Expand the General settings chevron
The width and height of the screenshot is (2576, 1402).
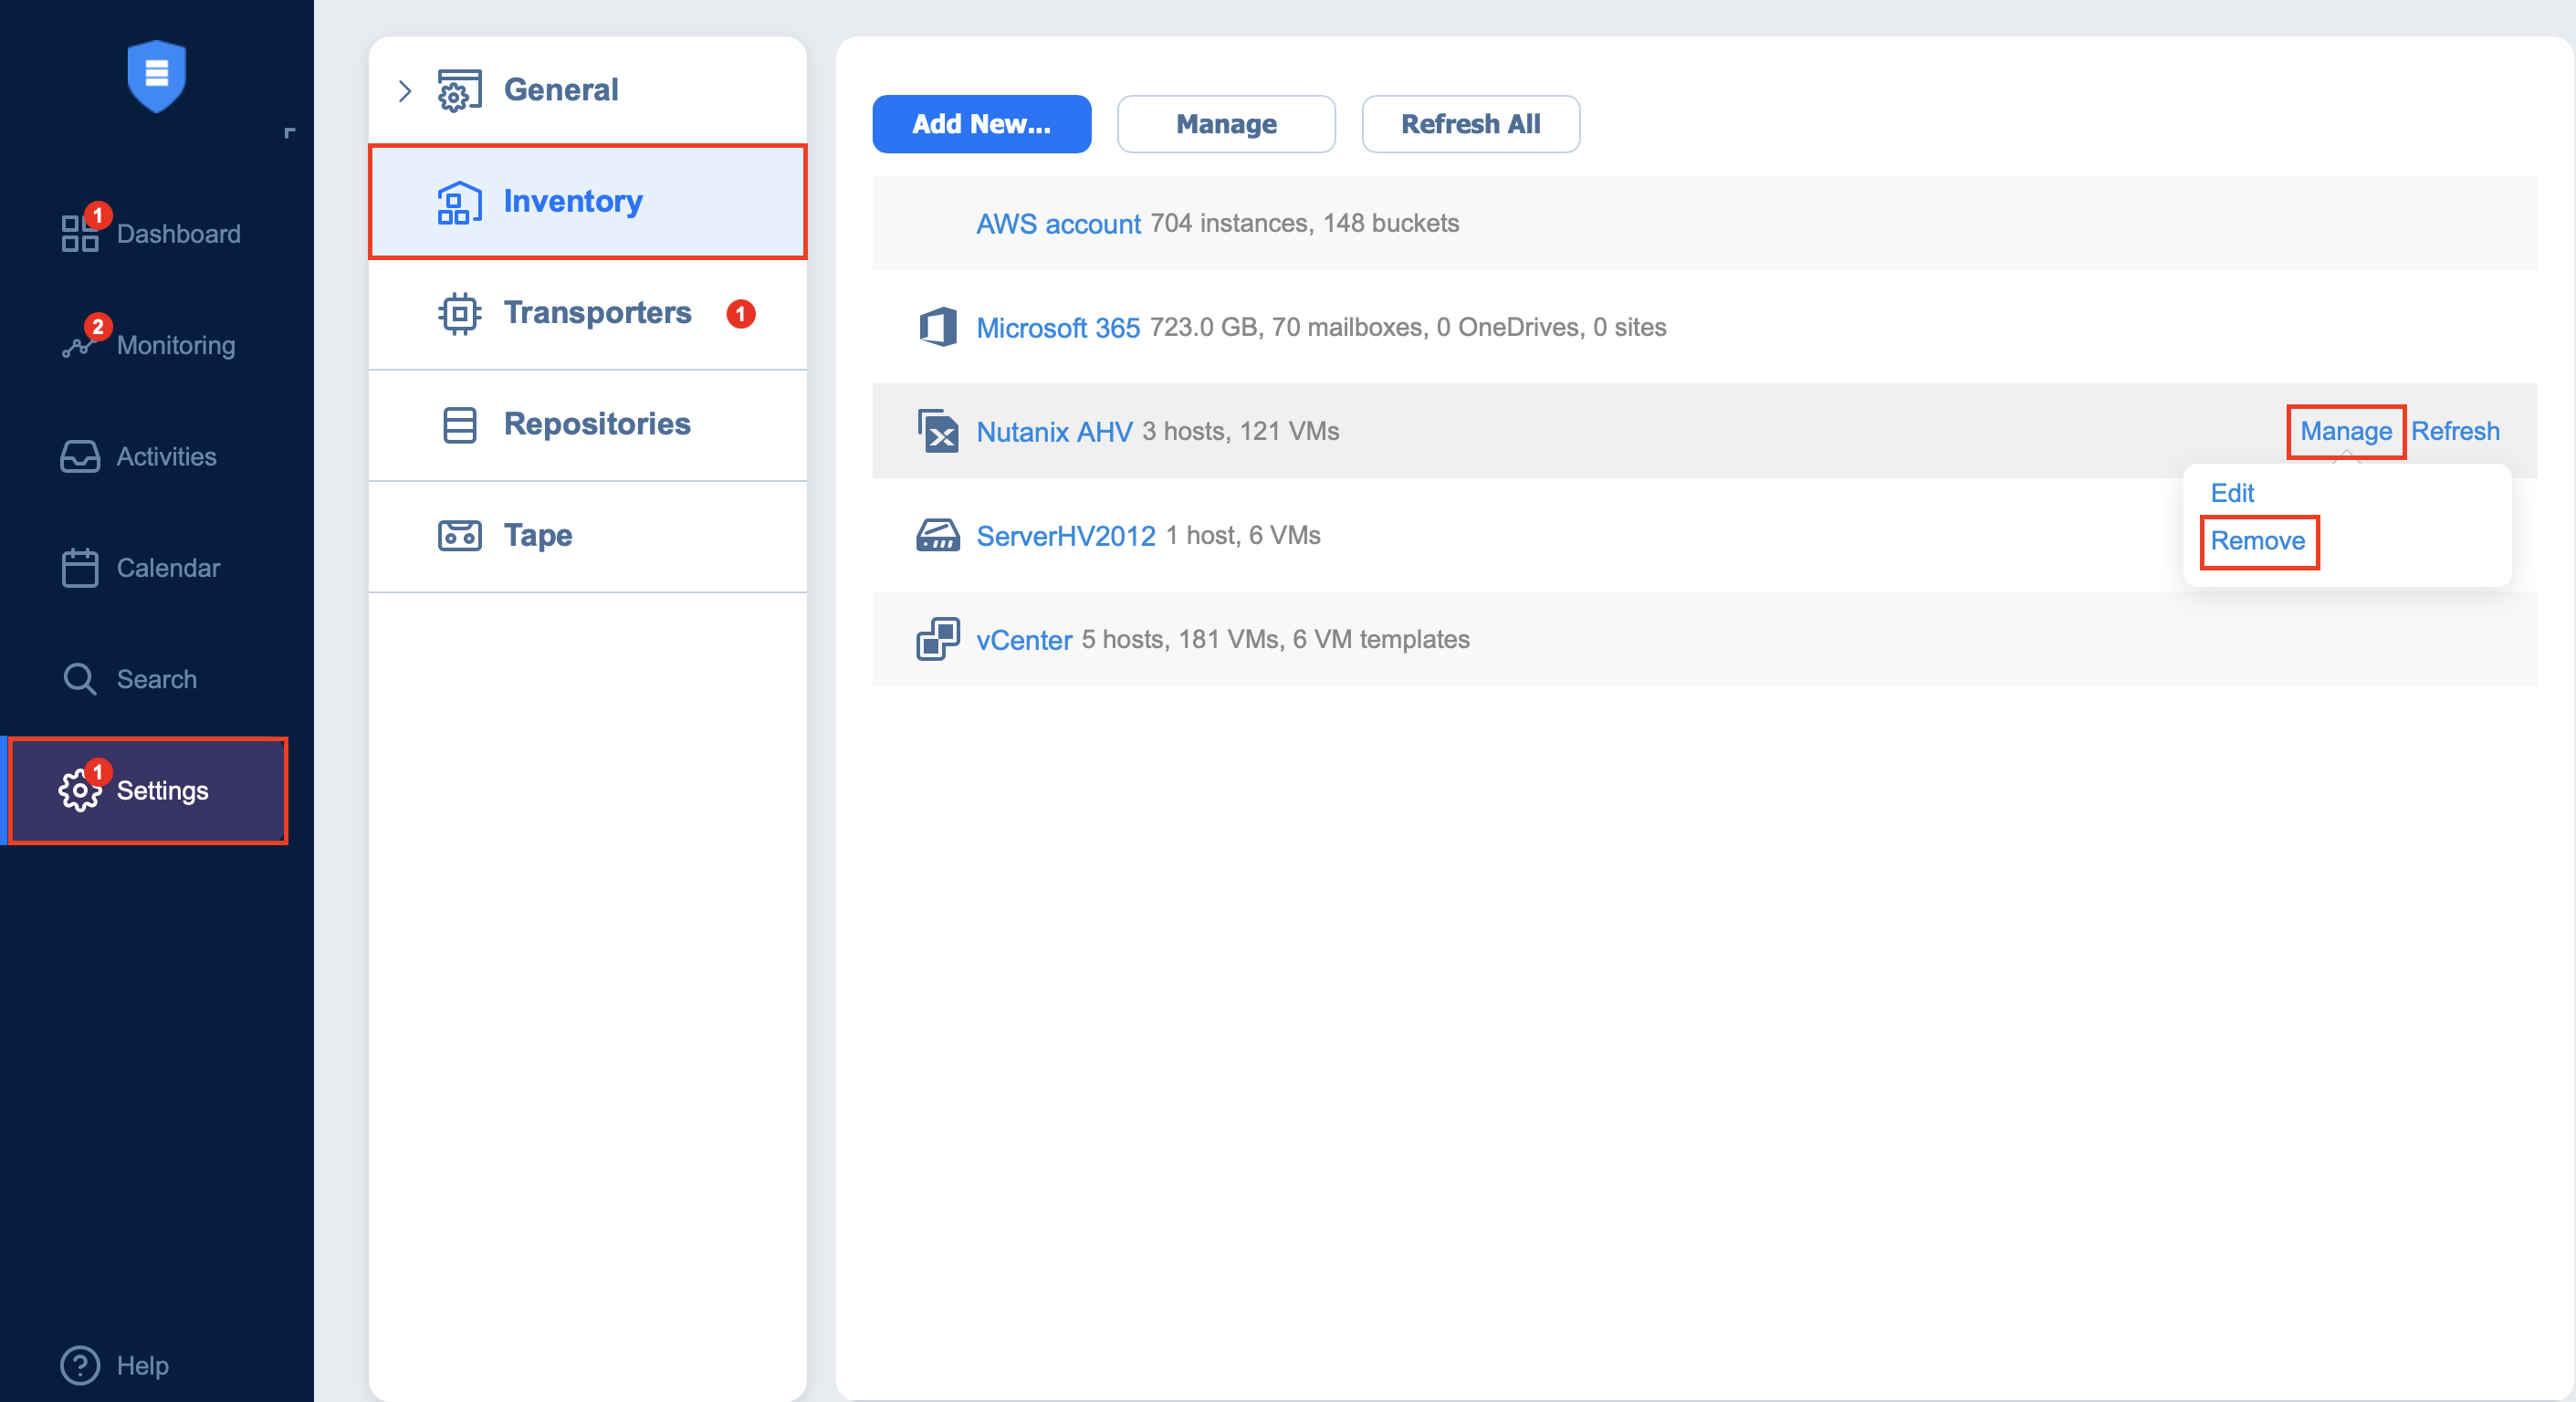[x=404, y=91]
